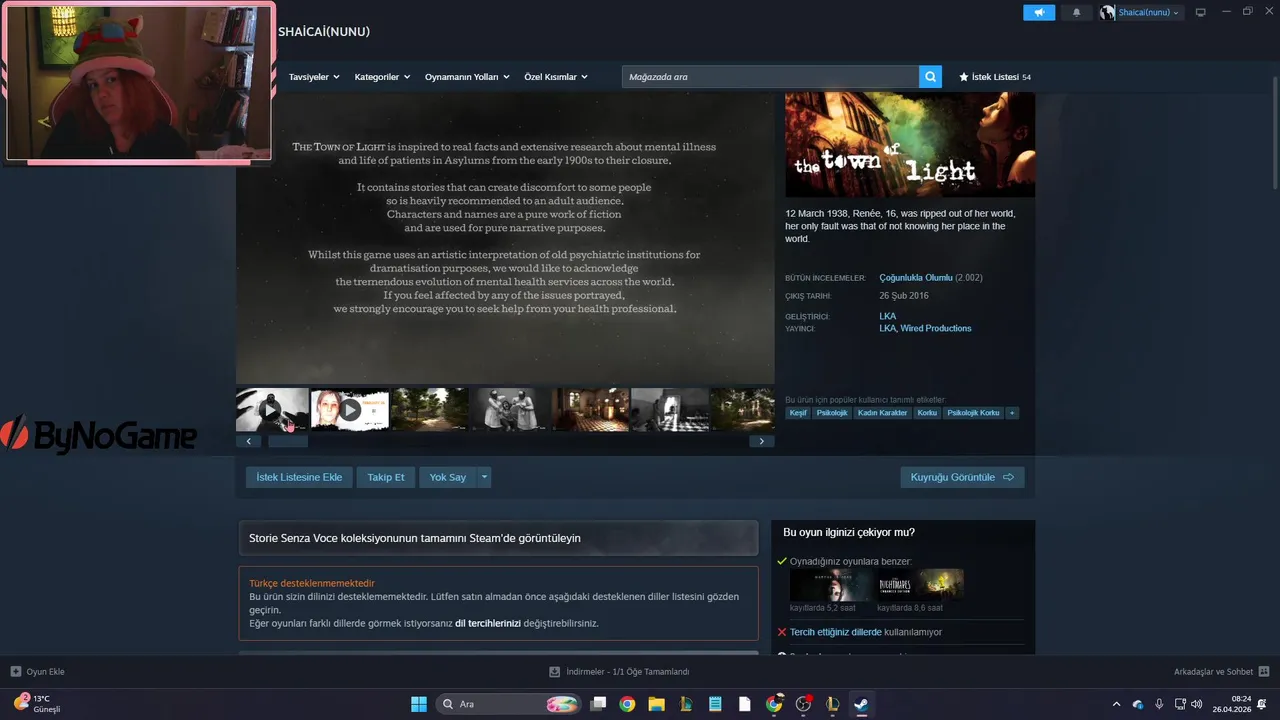Open the volume speaker tray icon
Screen dimensions: 1280x720
click(1198, 704)
